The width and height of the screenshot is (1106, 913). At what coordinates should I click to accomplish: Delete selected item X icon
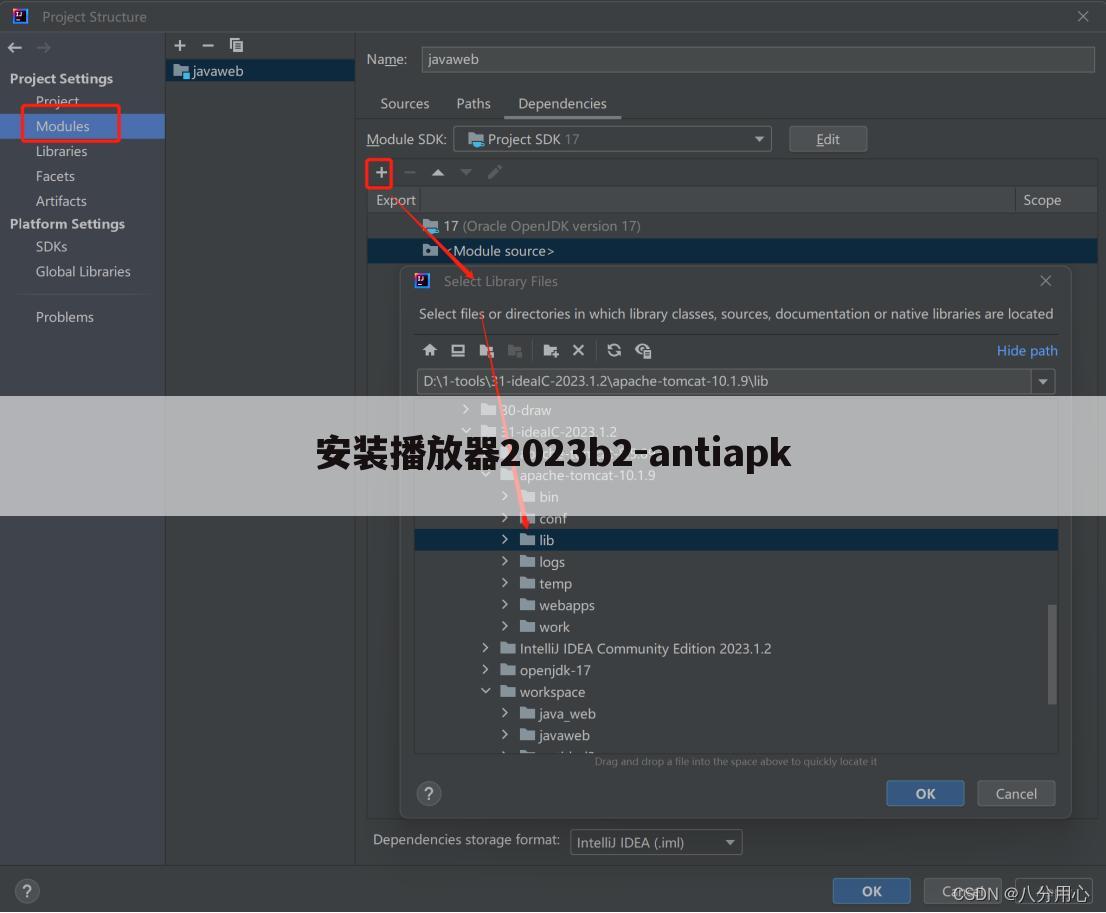point(578,350)
